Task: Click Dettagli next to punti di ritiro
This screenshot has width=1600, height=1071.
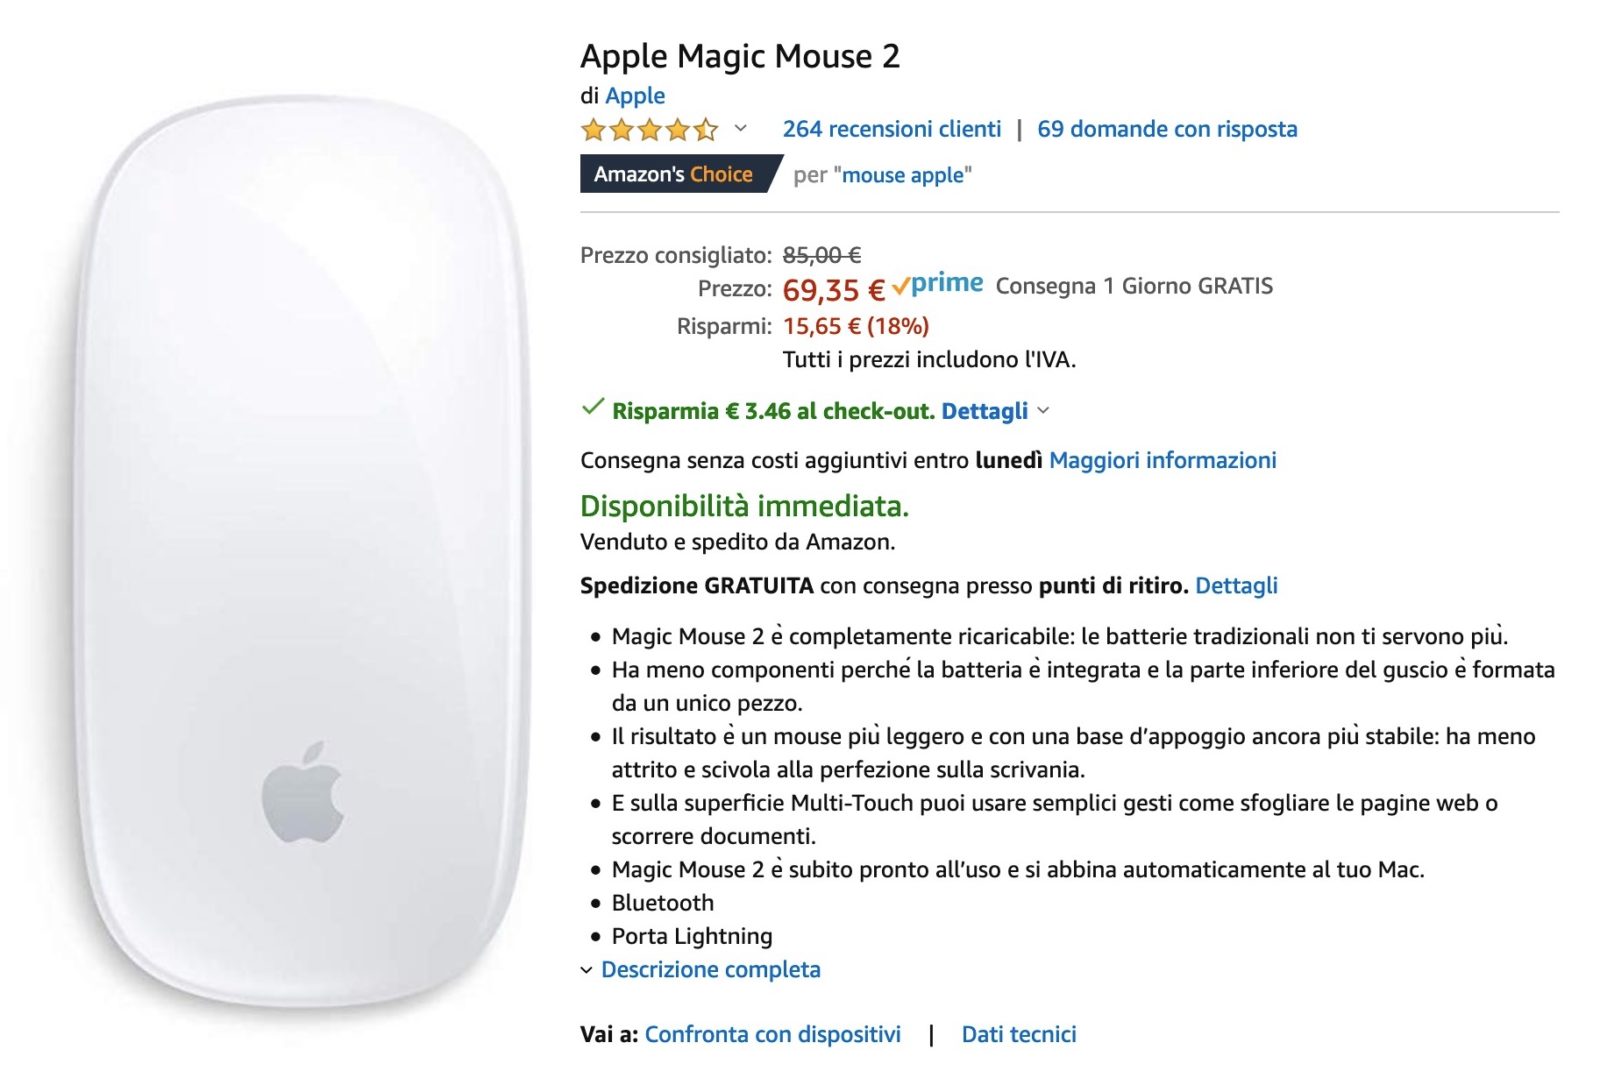Action: point(1238,586)
